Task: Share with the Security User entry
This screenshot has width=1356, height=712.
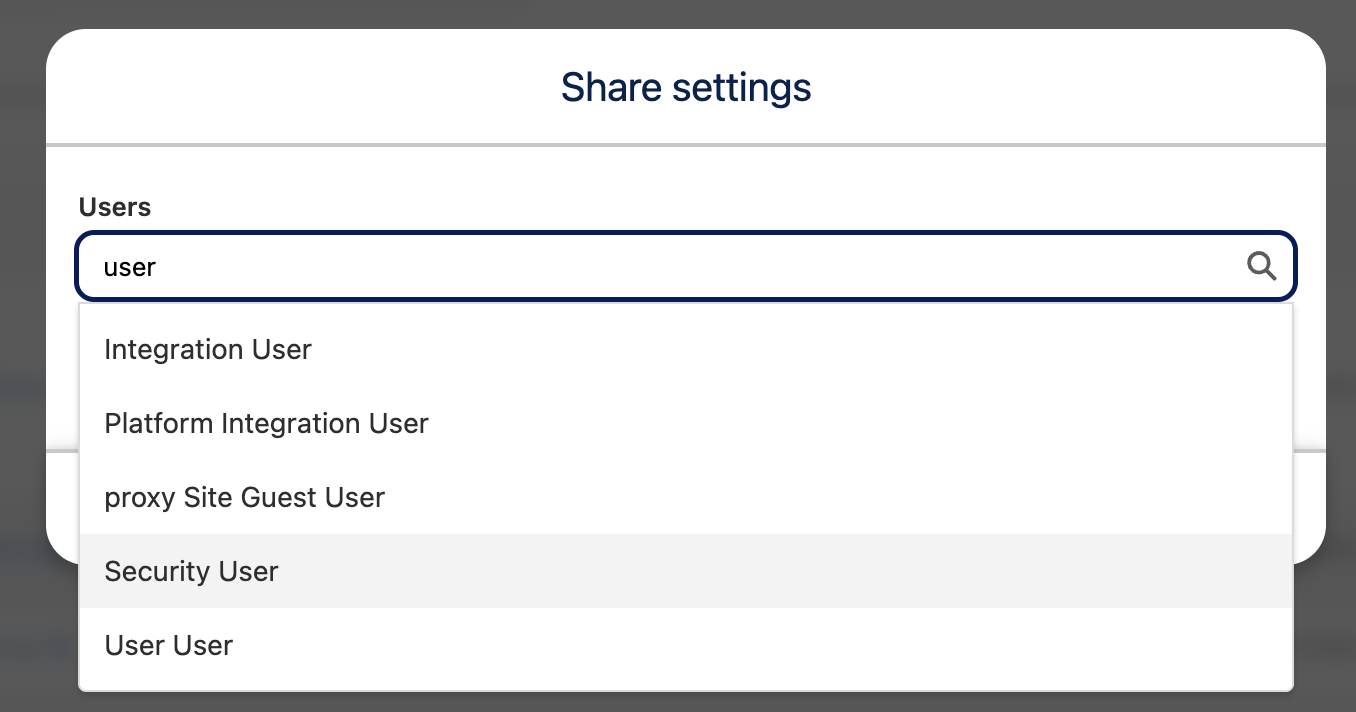Action: point(191,572)
